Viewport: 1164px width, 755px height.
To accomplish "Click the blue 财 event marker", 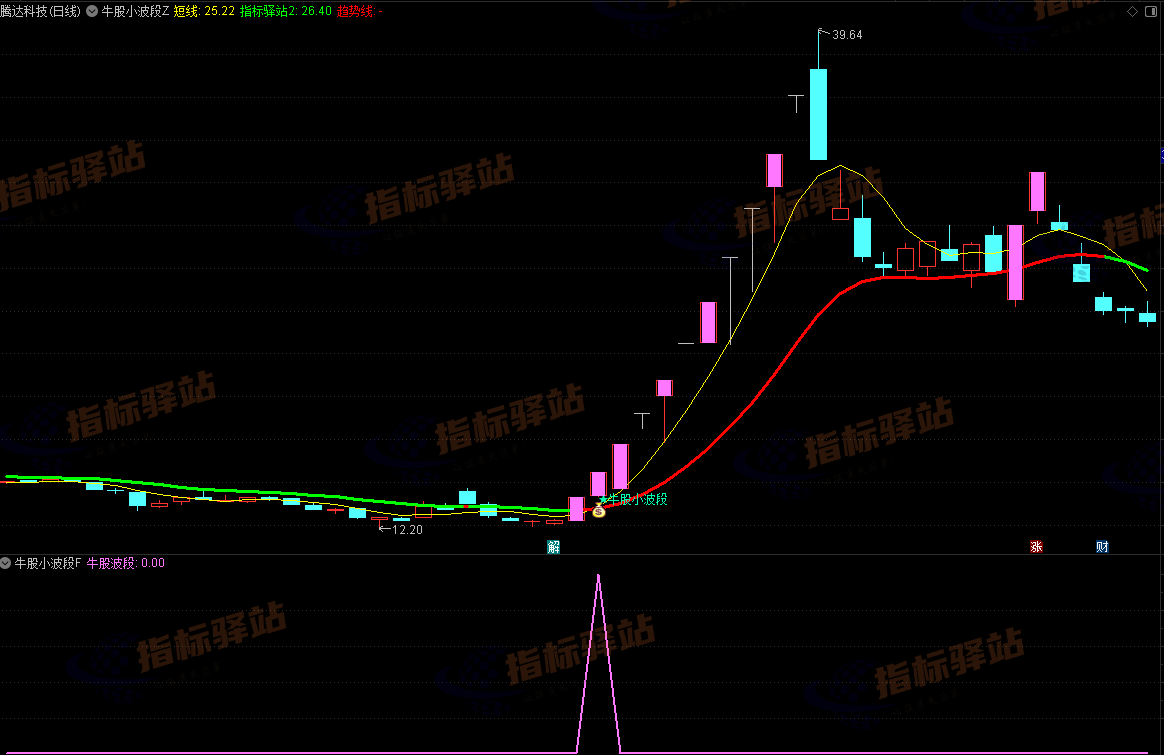I will pos(1102,547).
